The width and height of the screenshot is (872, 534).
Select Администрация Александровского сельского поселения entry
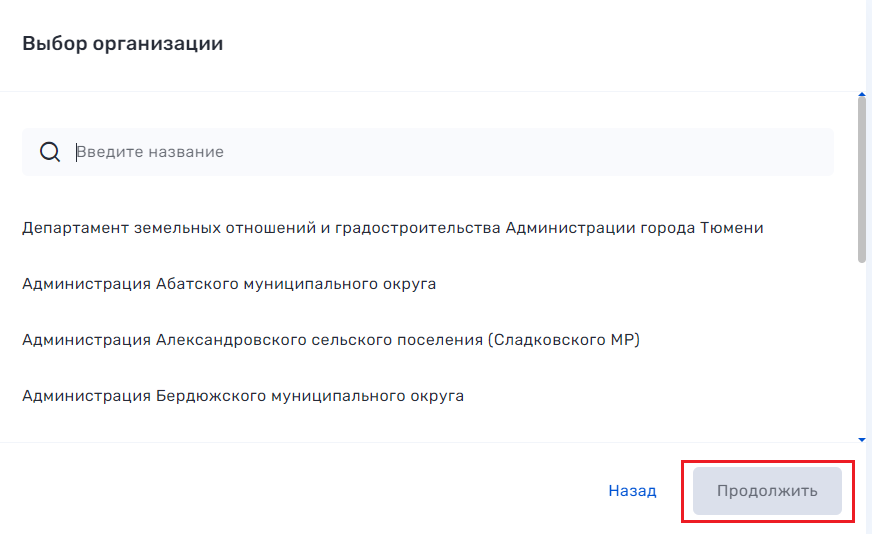click(330, 340)
